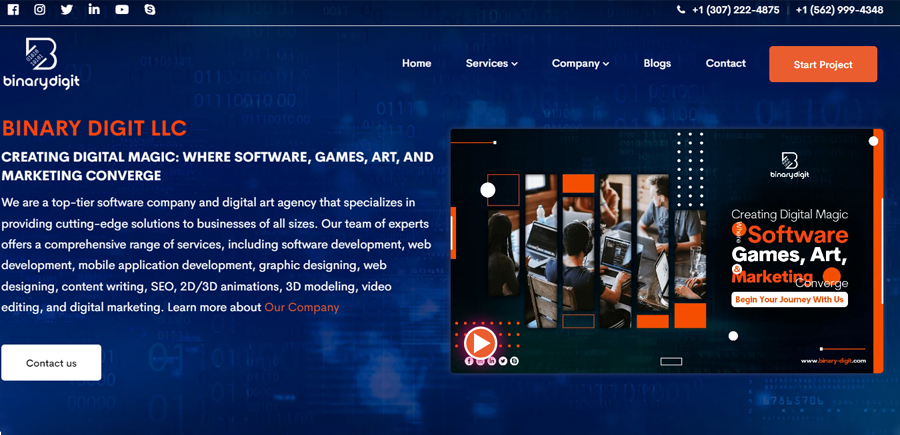This screenshot has width=900, height=435.
Task: Open the LinkedIn icon in header
Action: point(94,10)
